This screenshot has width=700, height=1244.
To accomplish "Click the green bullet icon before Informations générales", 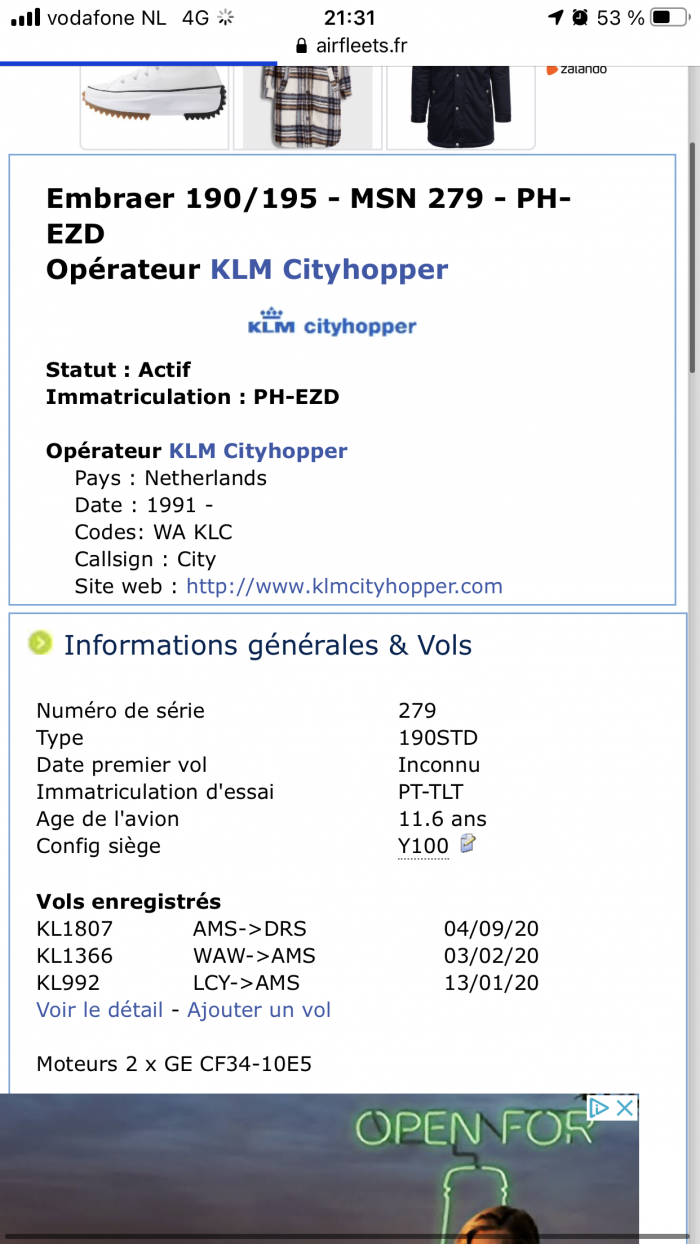I will 40,643.
